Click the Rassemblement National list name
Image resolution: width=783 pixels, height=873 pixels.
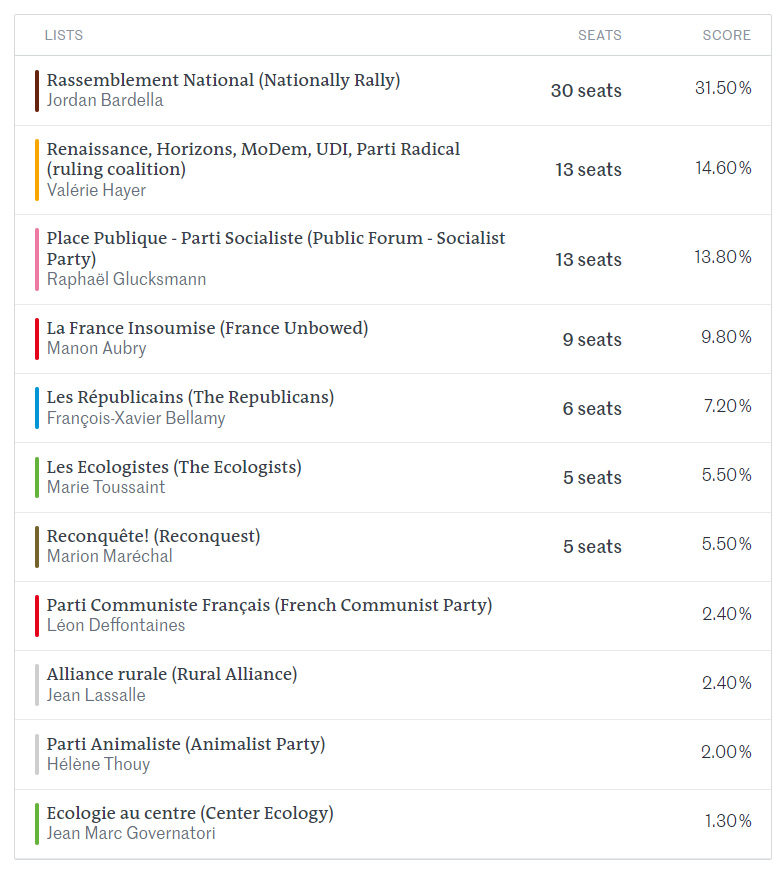click(223, 80)
